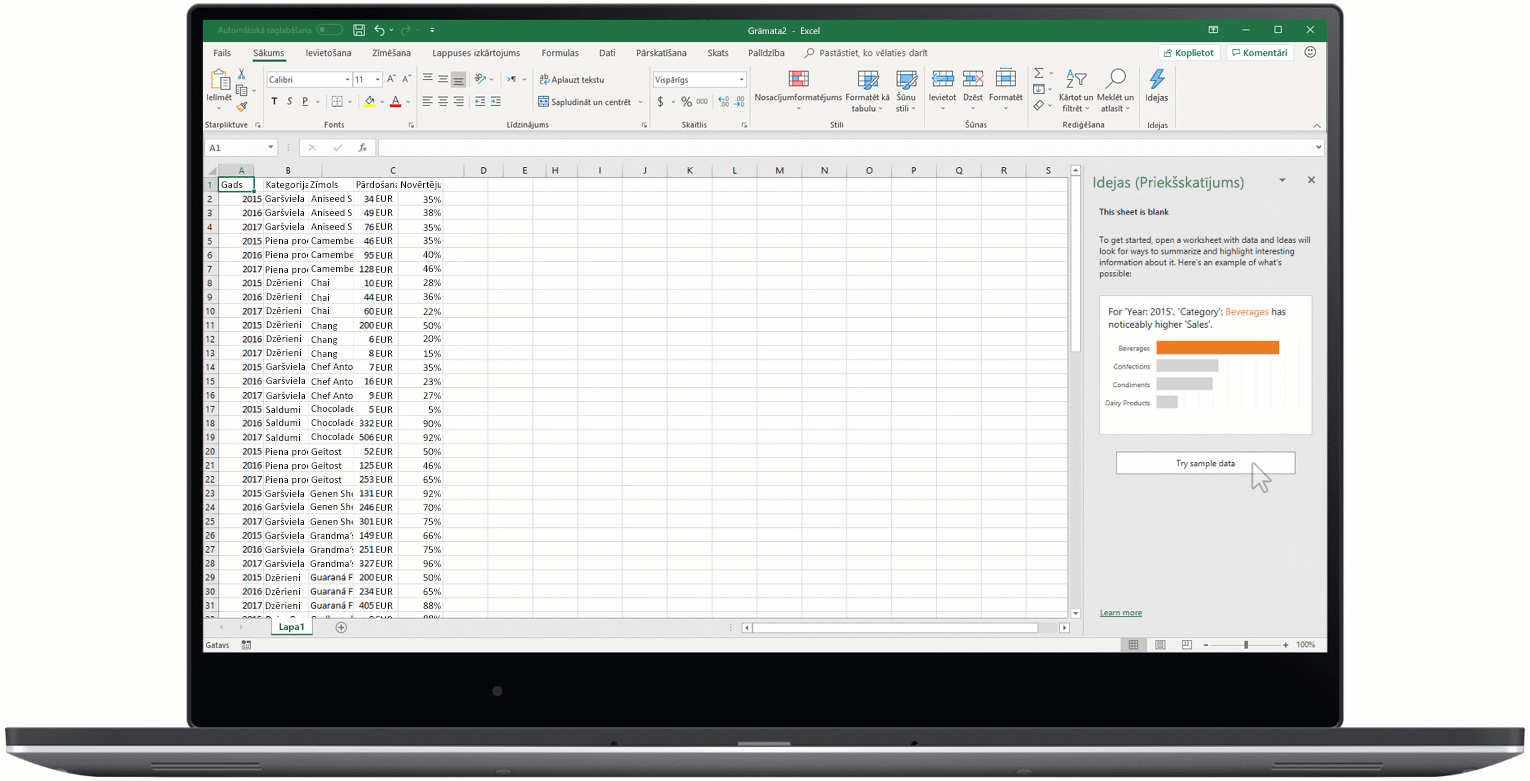Switch to Page Layout view icon
The width and height of the screenshot is (1530, 781).
pos(1158,645)
